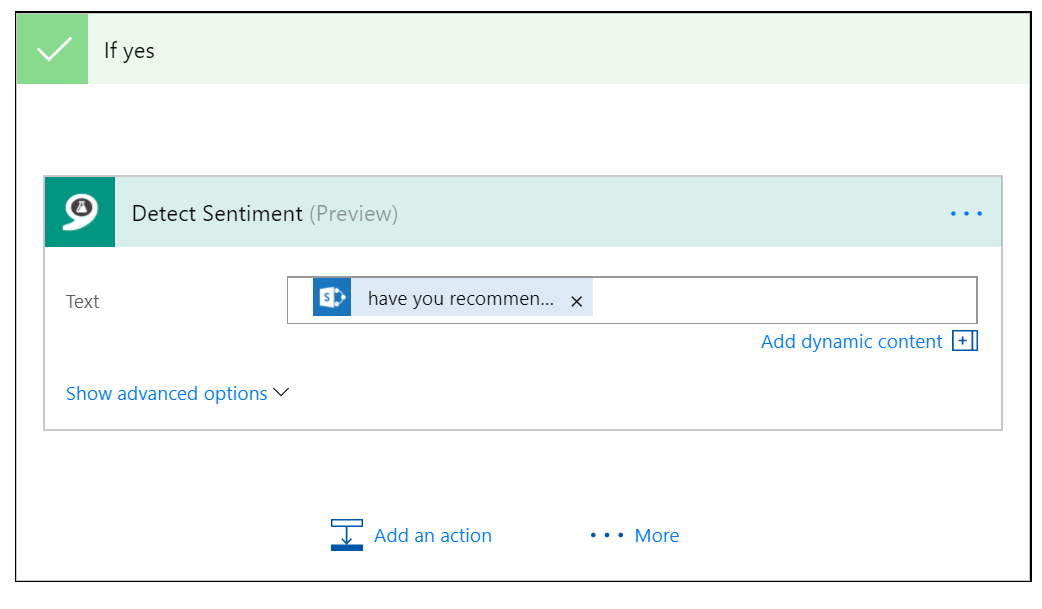Click the Add an action icon
Image resolution: width=1042 pixels, height=609 pixels.
(347, 535)
